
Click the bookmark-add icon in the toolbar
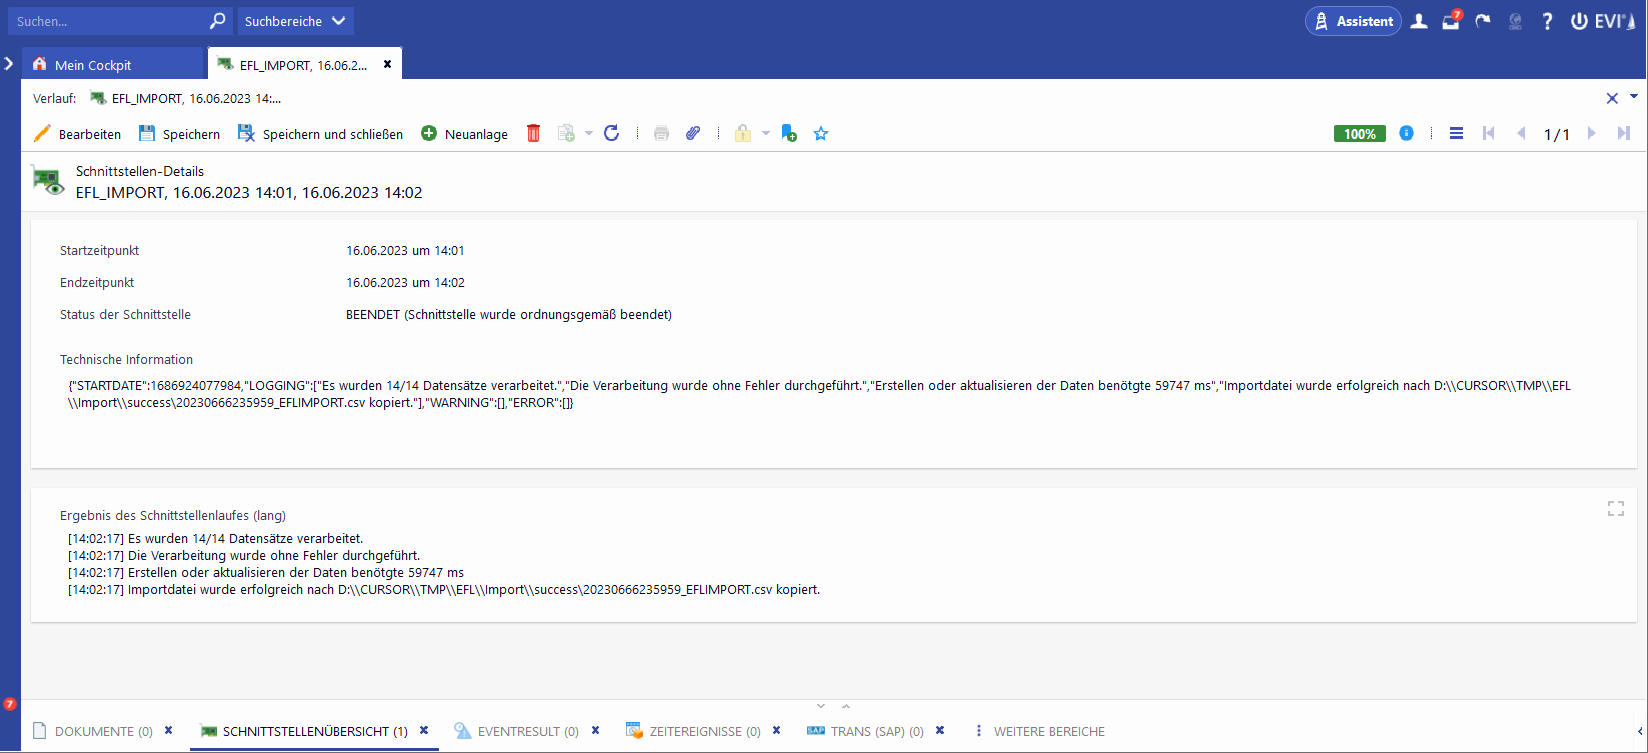(789, 134)
